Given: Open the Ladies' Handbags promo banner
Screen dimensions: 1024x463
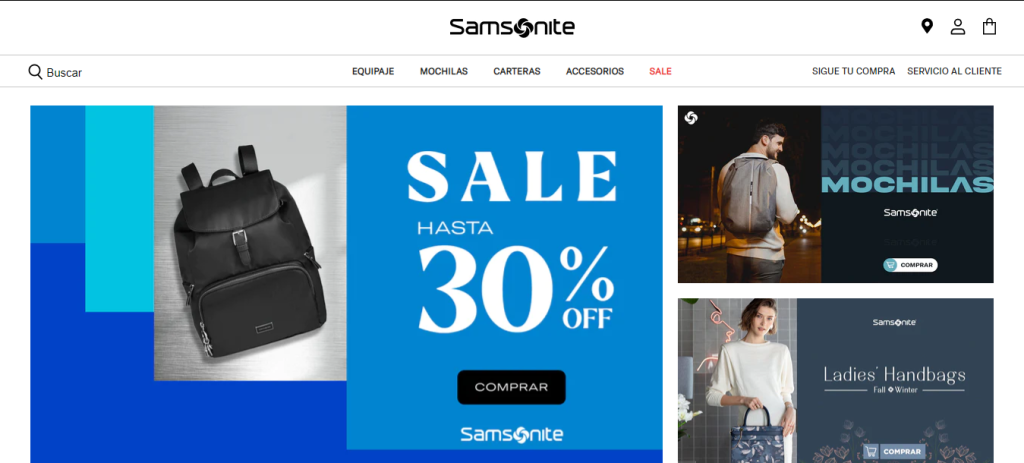Looking at the screenshot, I should click(835, 381).
